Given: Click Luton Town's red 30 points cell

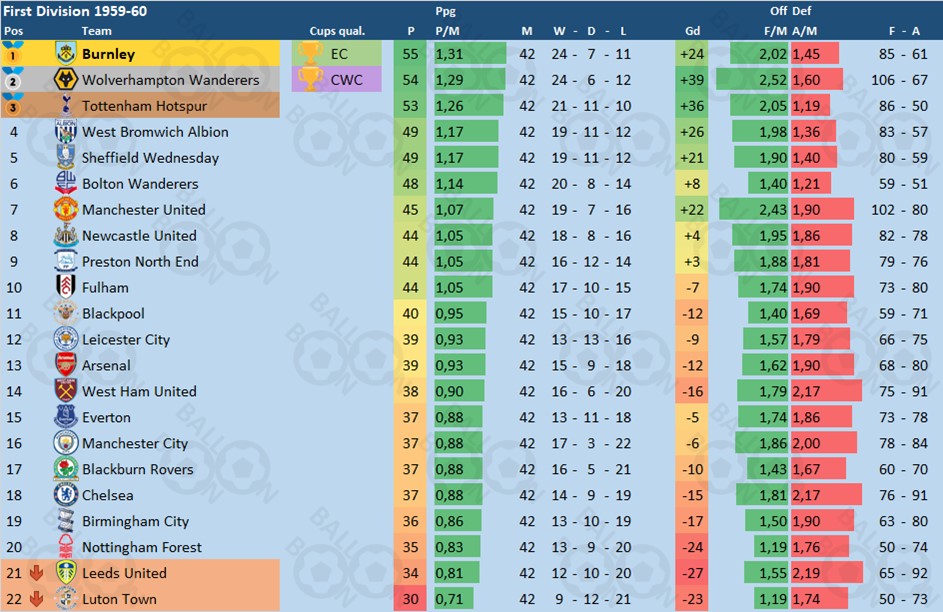Looking at the screenshot, I should click(410, 599).
